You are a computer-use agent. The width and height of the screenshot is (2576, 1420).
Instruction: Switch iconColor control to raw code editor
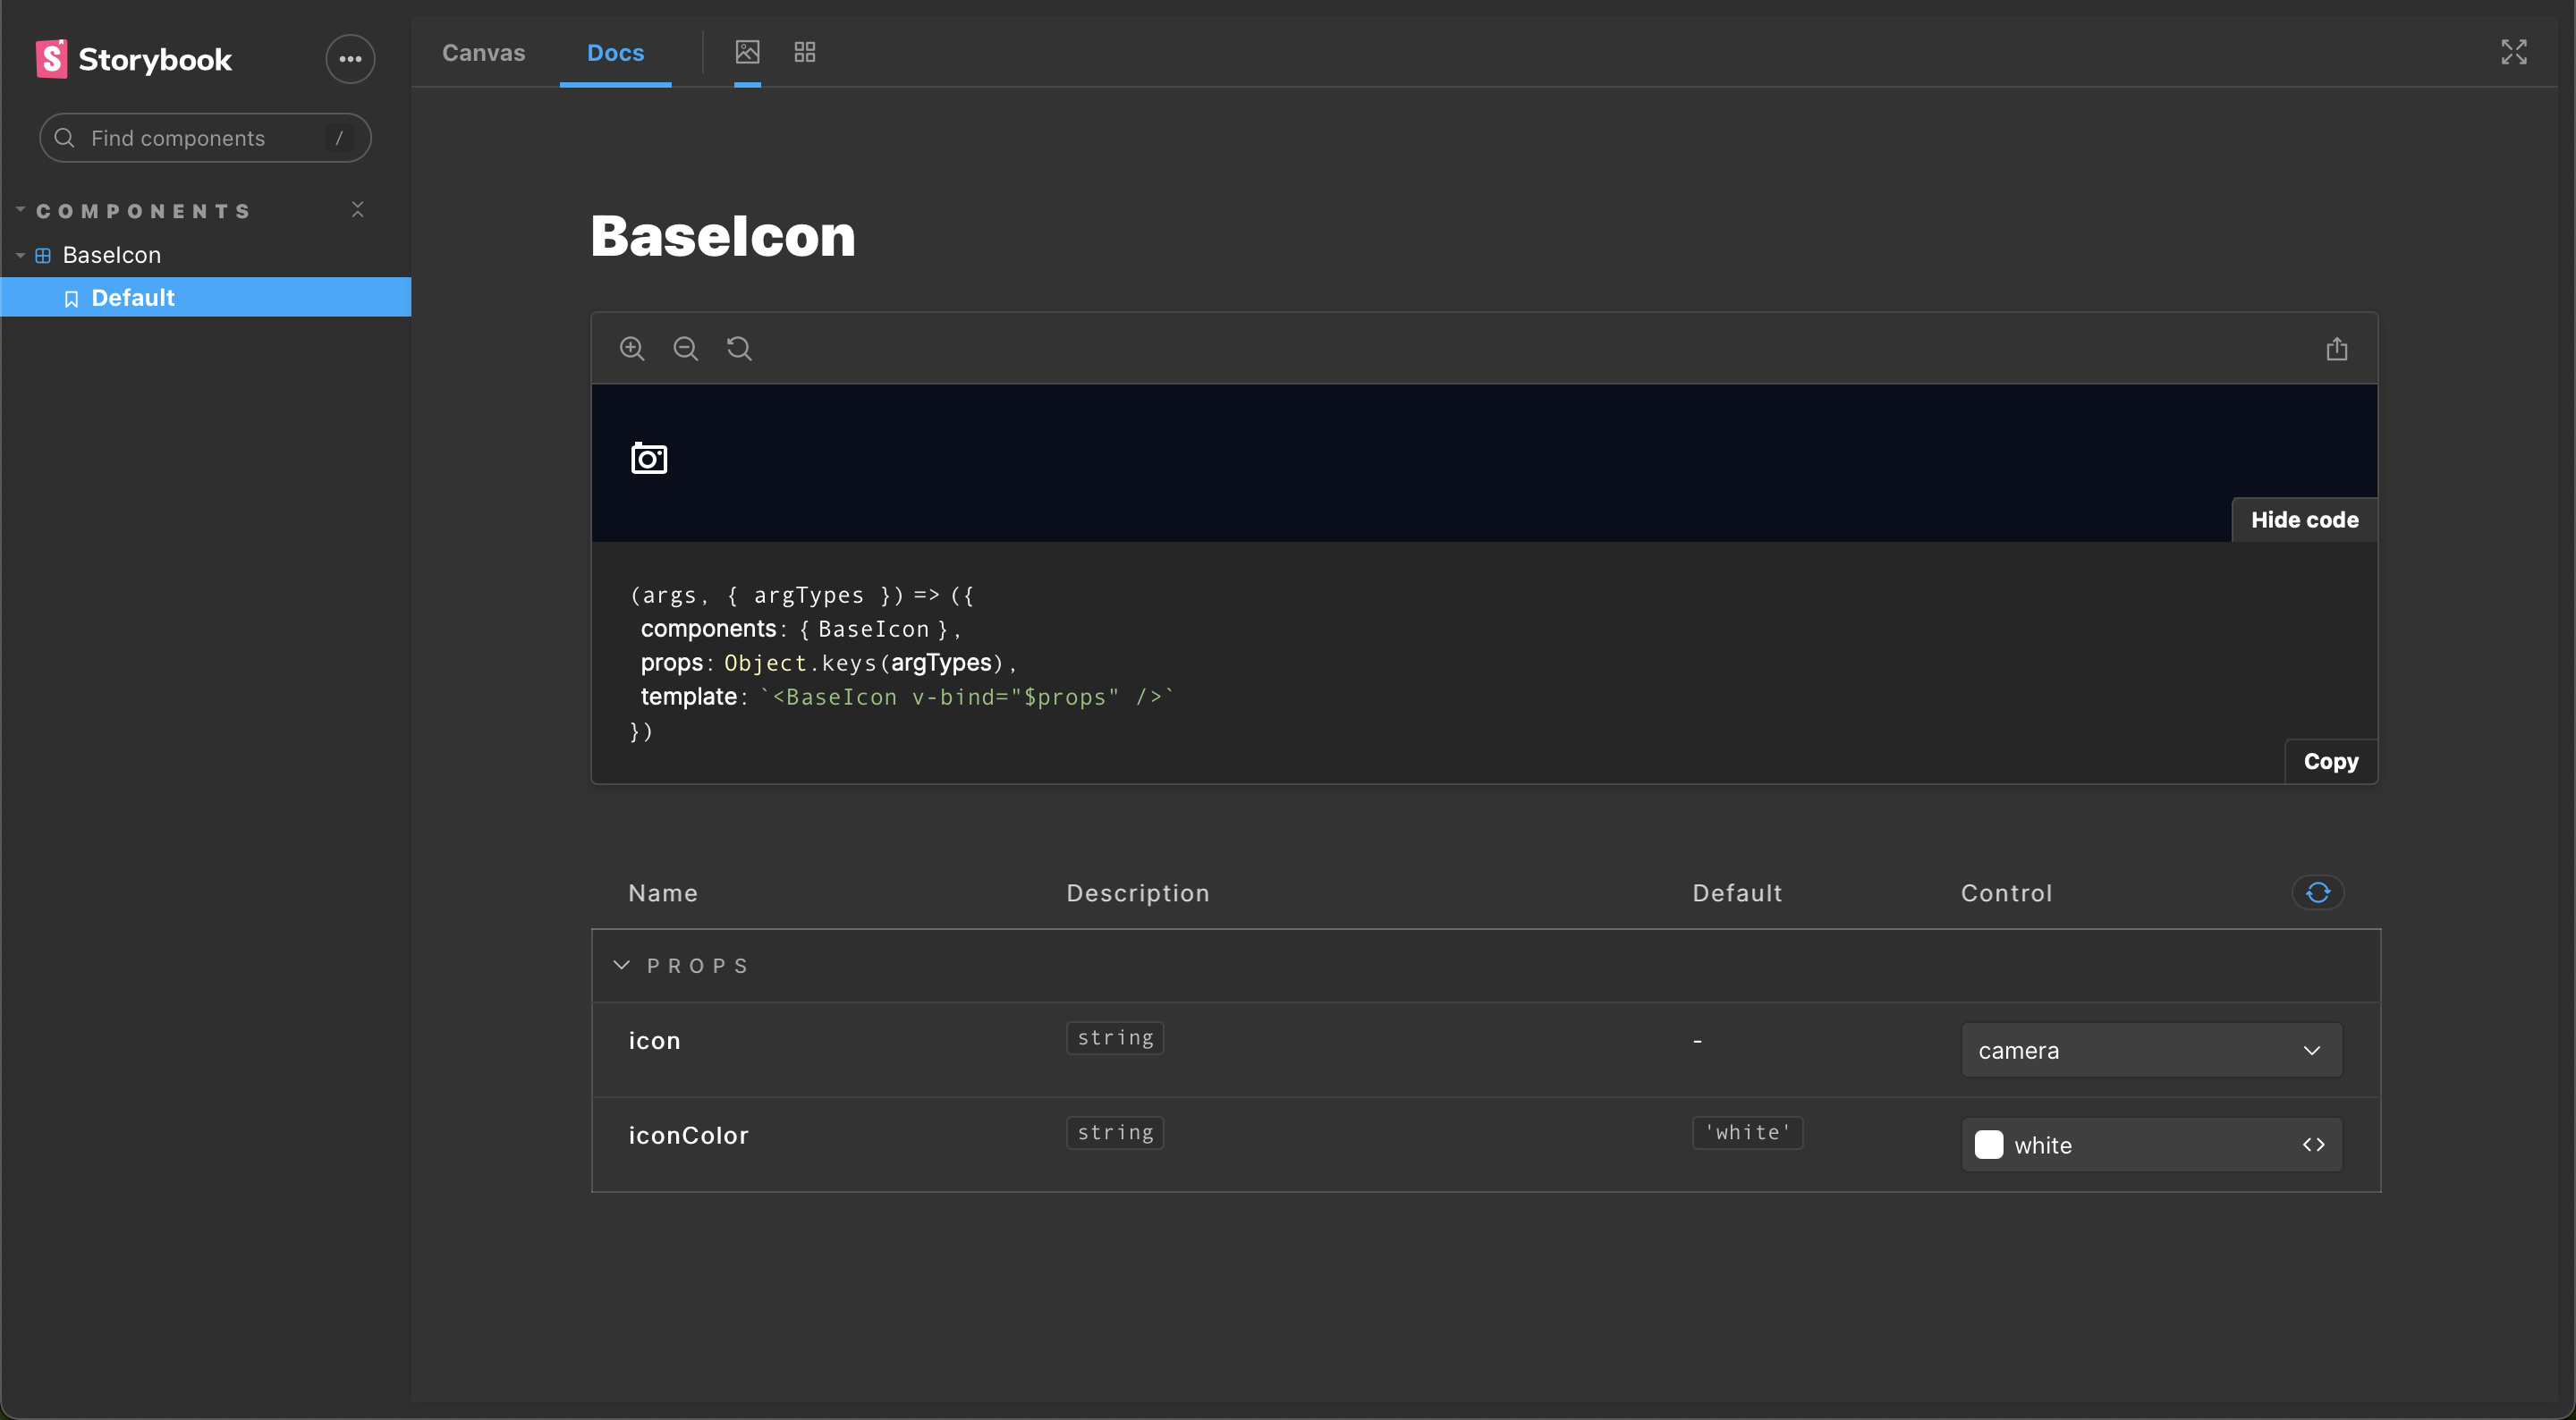click(x=2314, y=1144)
